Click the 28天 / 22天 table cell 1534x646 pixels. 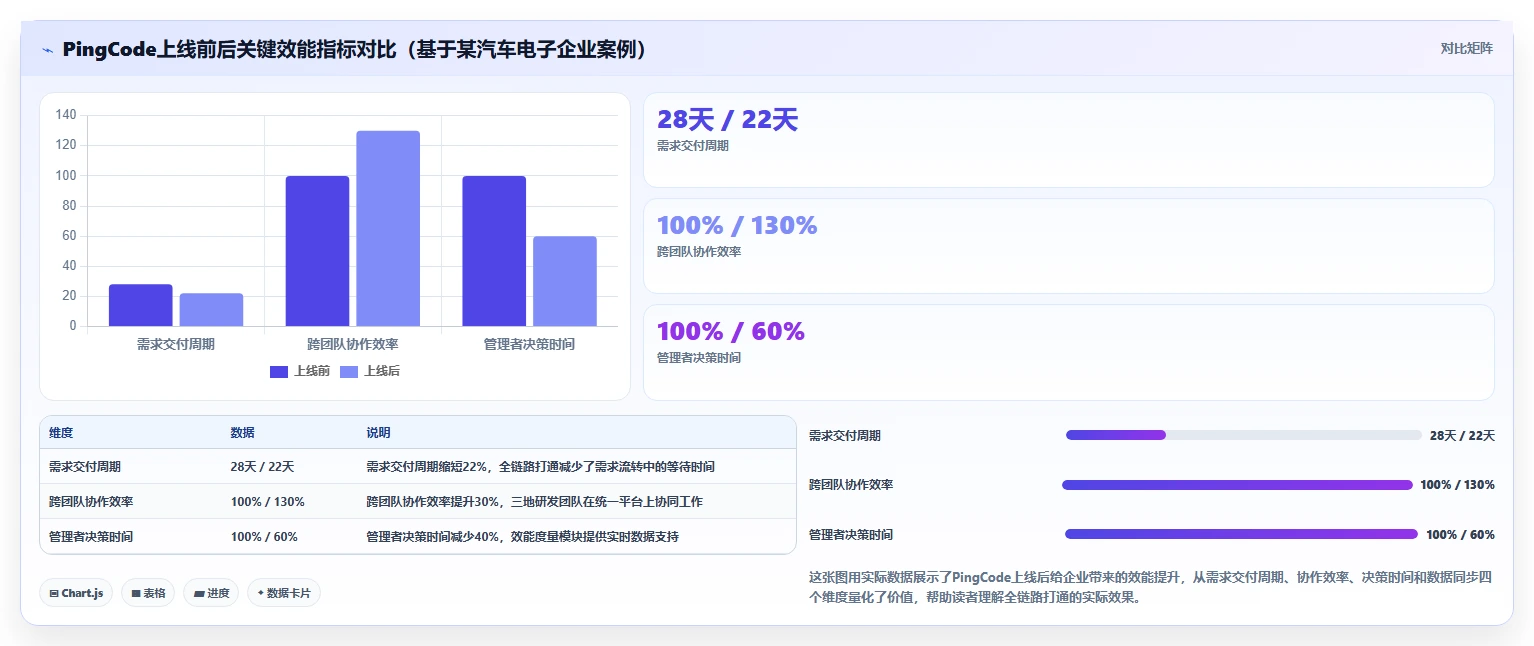coord(262,467)
